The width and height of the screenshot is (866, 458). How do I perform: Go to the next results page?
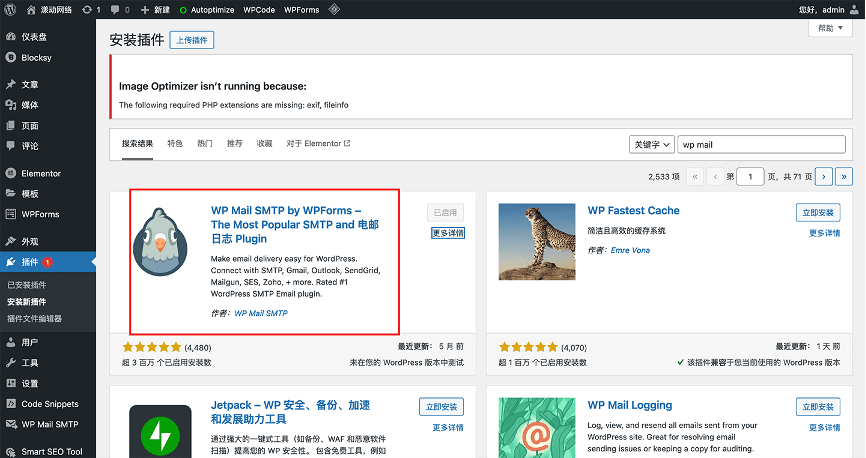823,177
